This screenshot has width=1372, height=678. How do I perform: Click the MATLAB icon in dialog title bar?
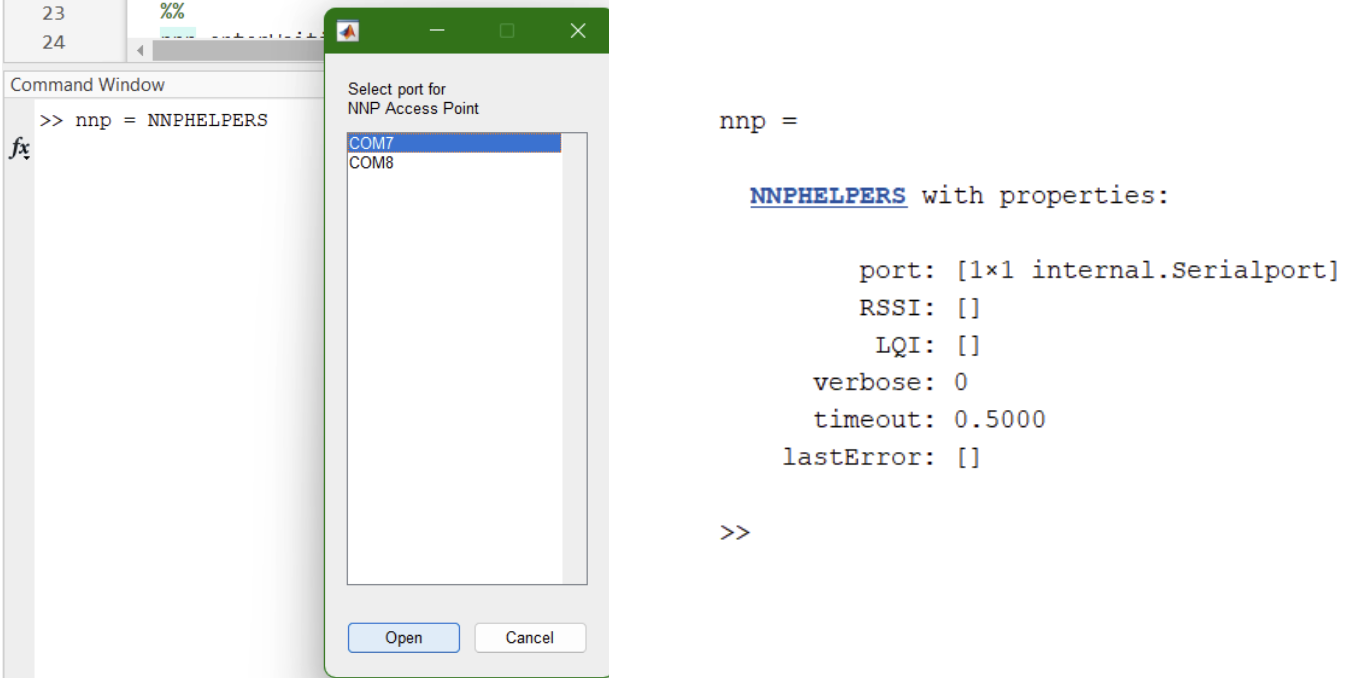pos(348,32)
